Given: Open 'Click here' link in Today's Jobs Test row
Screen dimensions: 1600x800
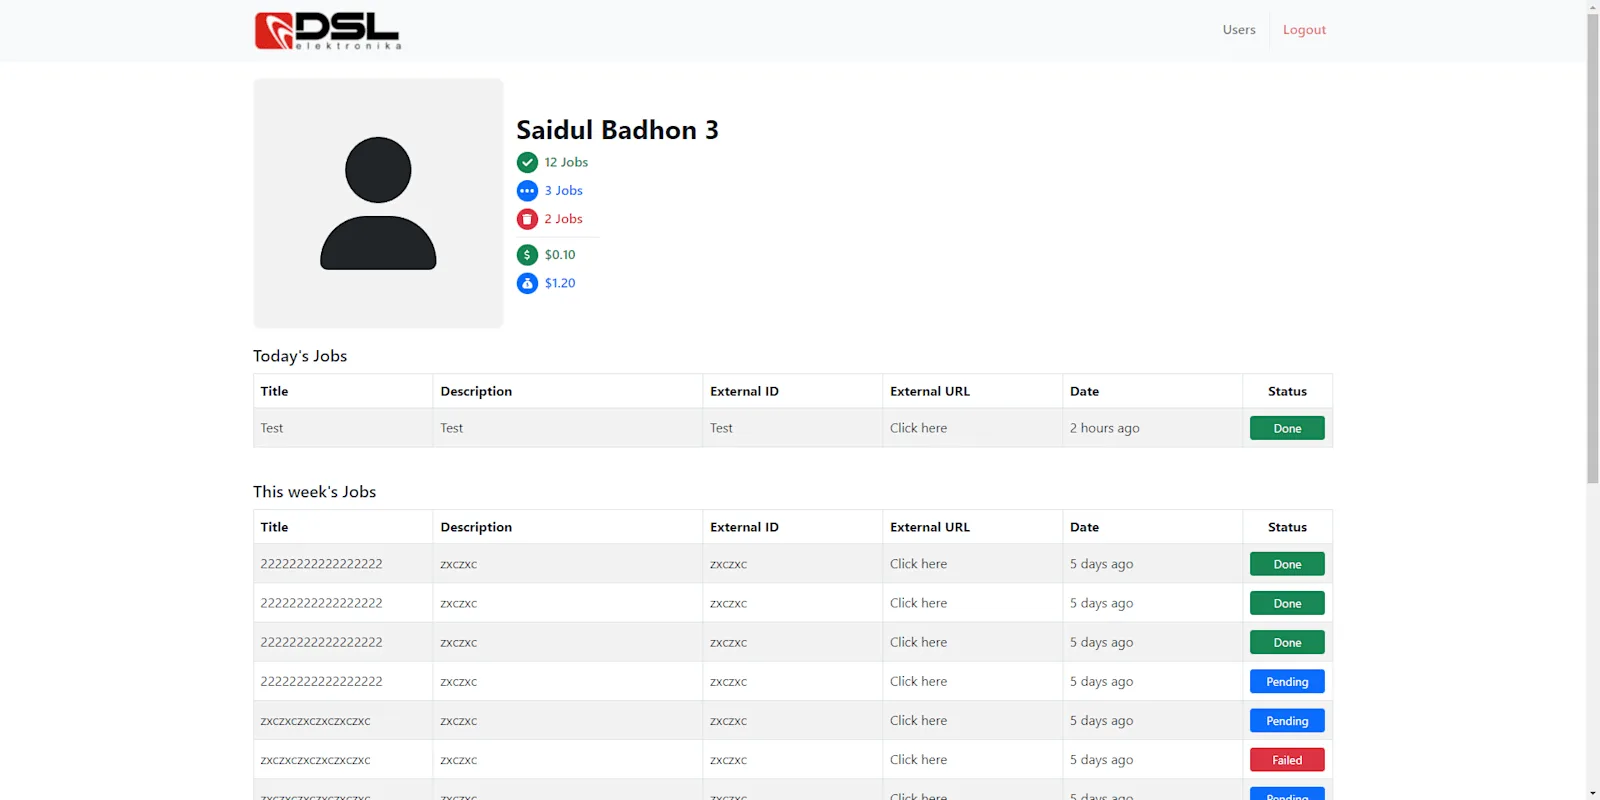Looking at the screenshot, I should coord(918,428).
